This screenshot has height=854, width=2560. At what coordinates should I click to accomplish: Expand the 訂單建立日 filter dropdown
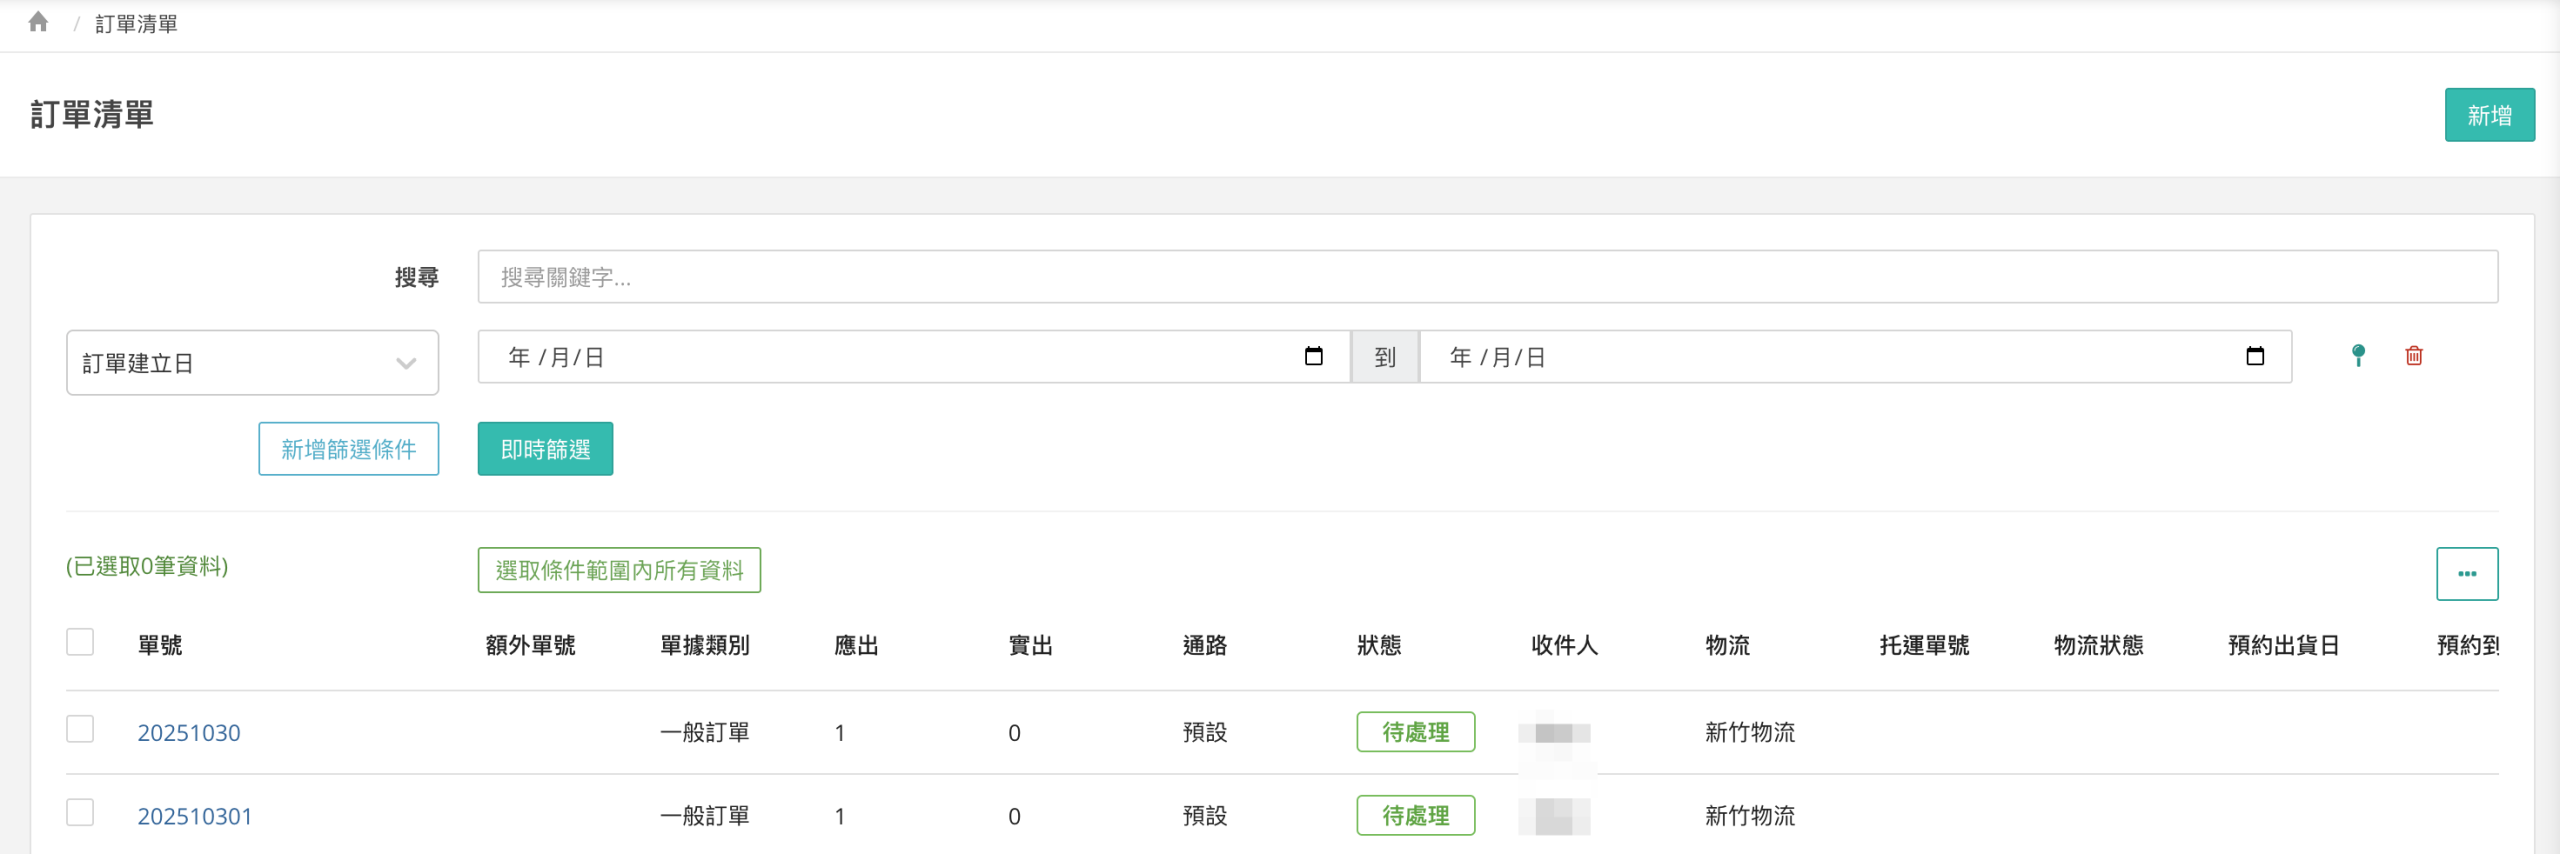tap(252, 362)
